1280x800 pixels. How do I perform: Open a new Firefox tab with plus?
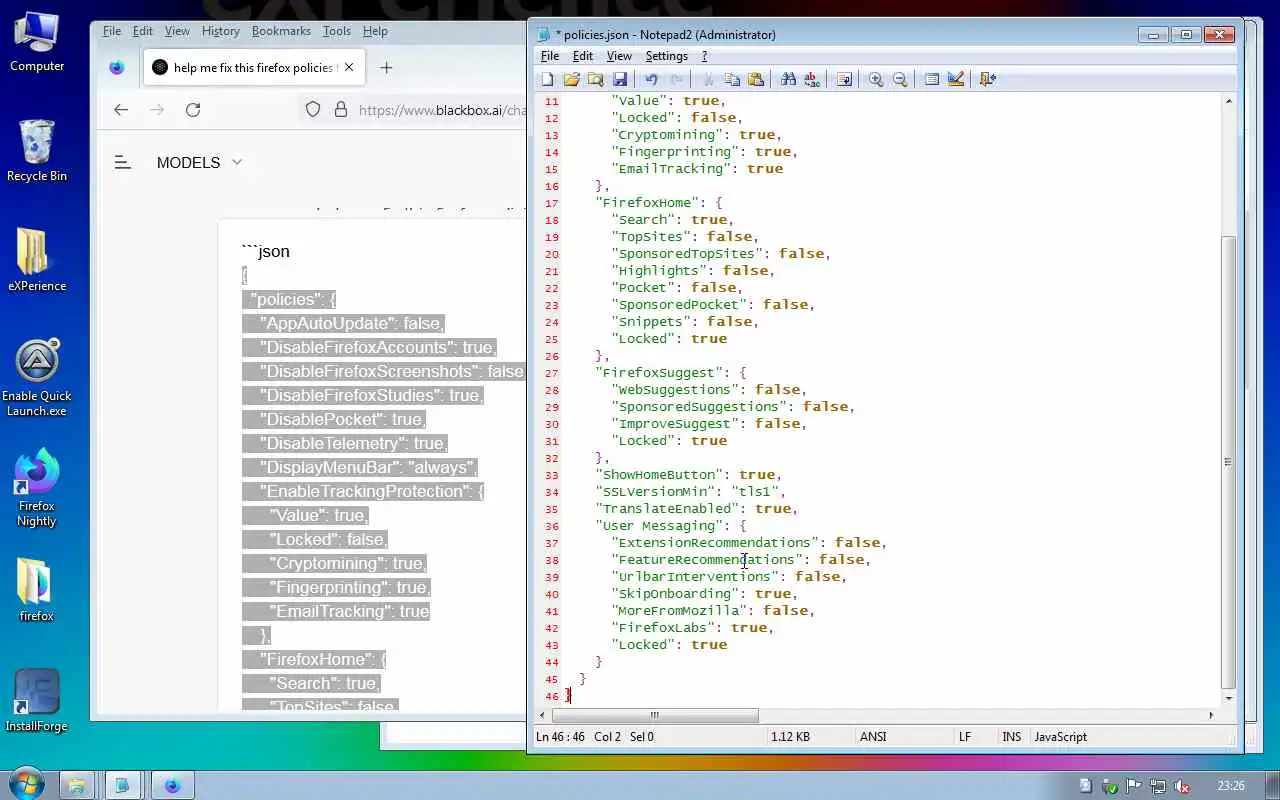(x=386, y=67)
